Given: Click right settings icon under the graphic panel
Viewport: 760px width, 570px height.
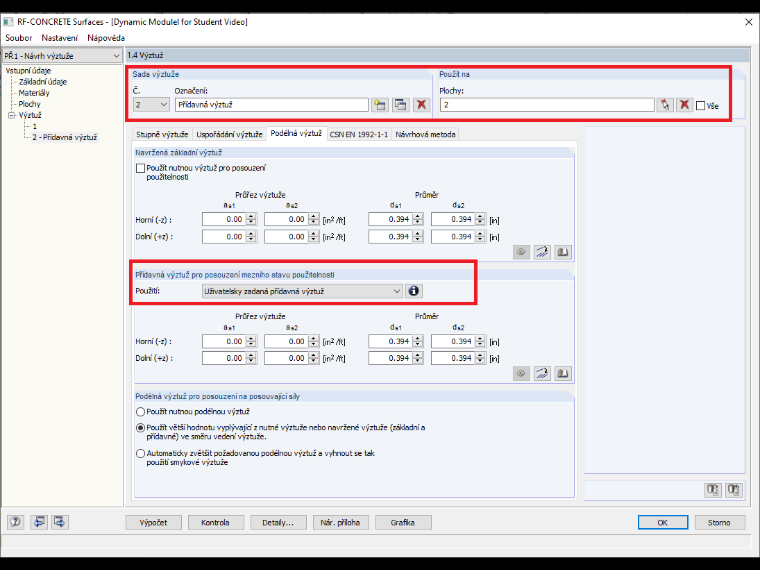Looking at the screenshot, I should click(x=734, y=490).
